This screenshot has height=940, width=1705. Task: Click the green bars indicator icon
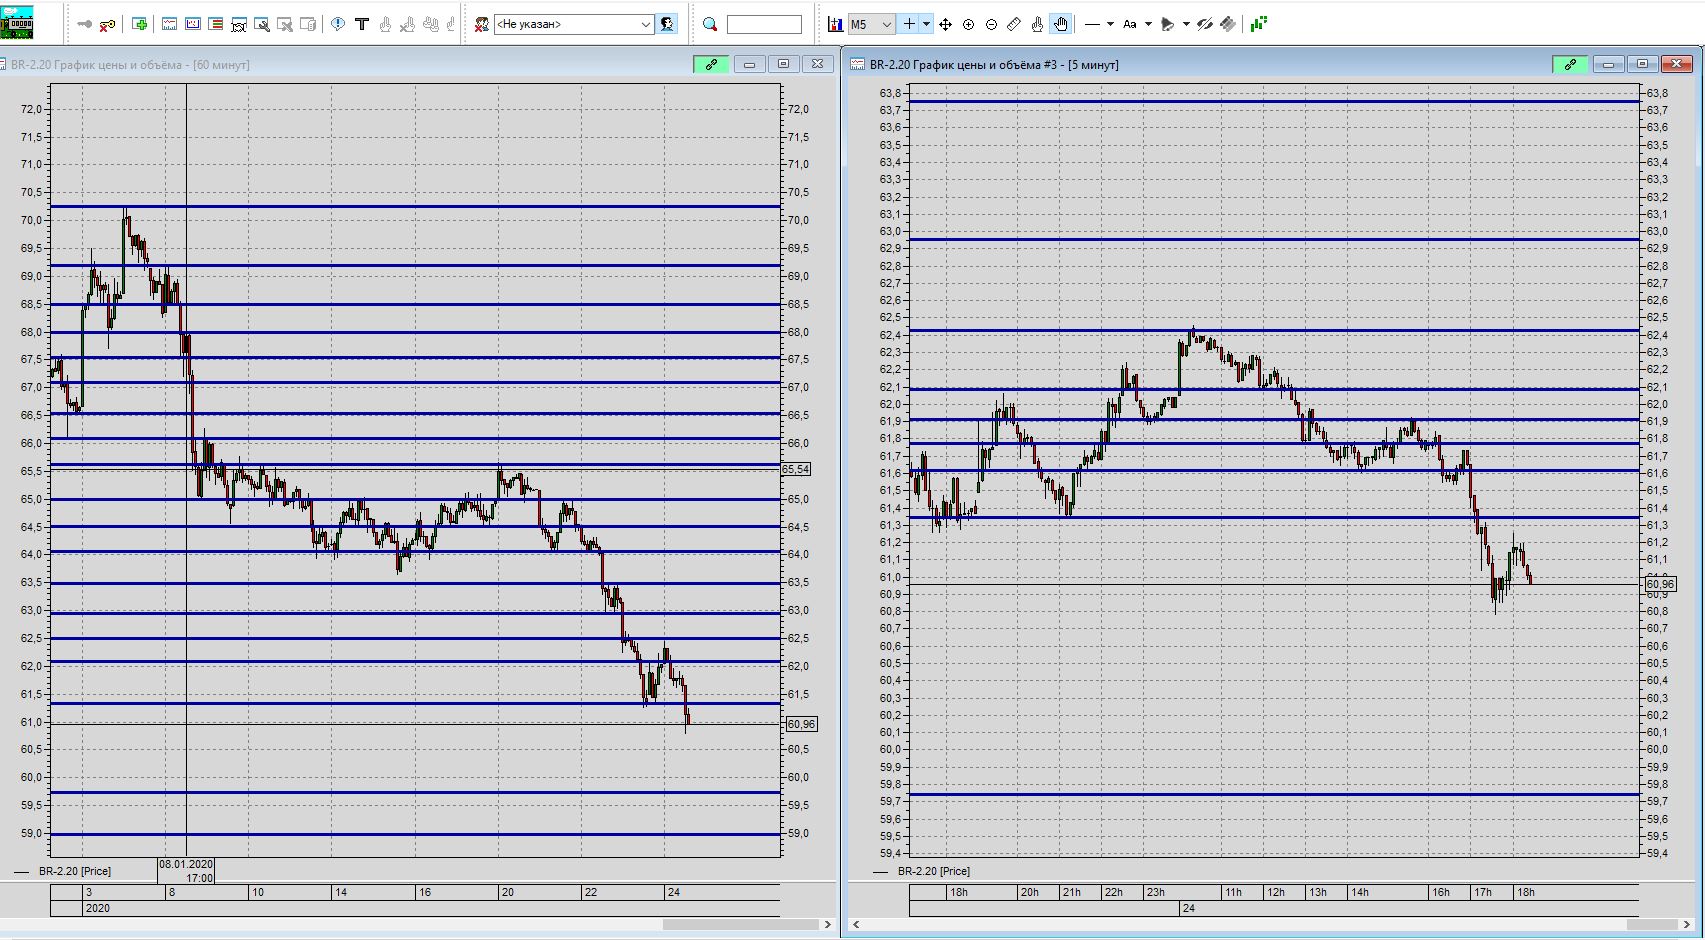1259,24
